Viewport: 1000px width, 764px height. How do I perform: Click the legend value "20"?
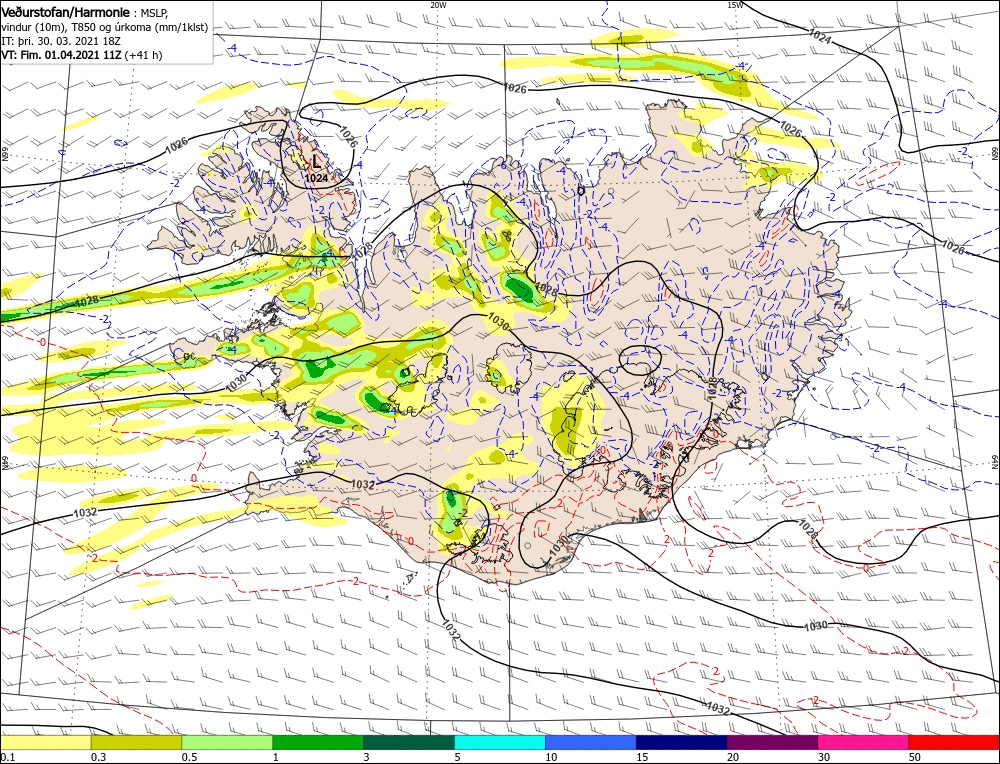pyautogui.click(x=733, y=757)
